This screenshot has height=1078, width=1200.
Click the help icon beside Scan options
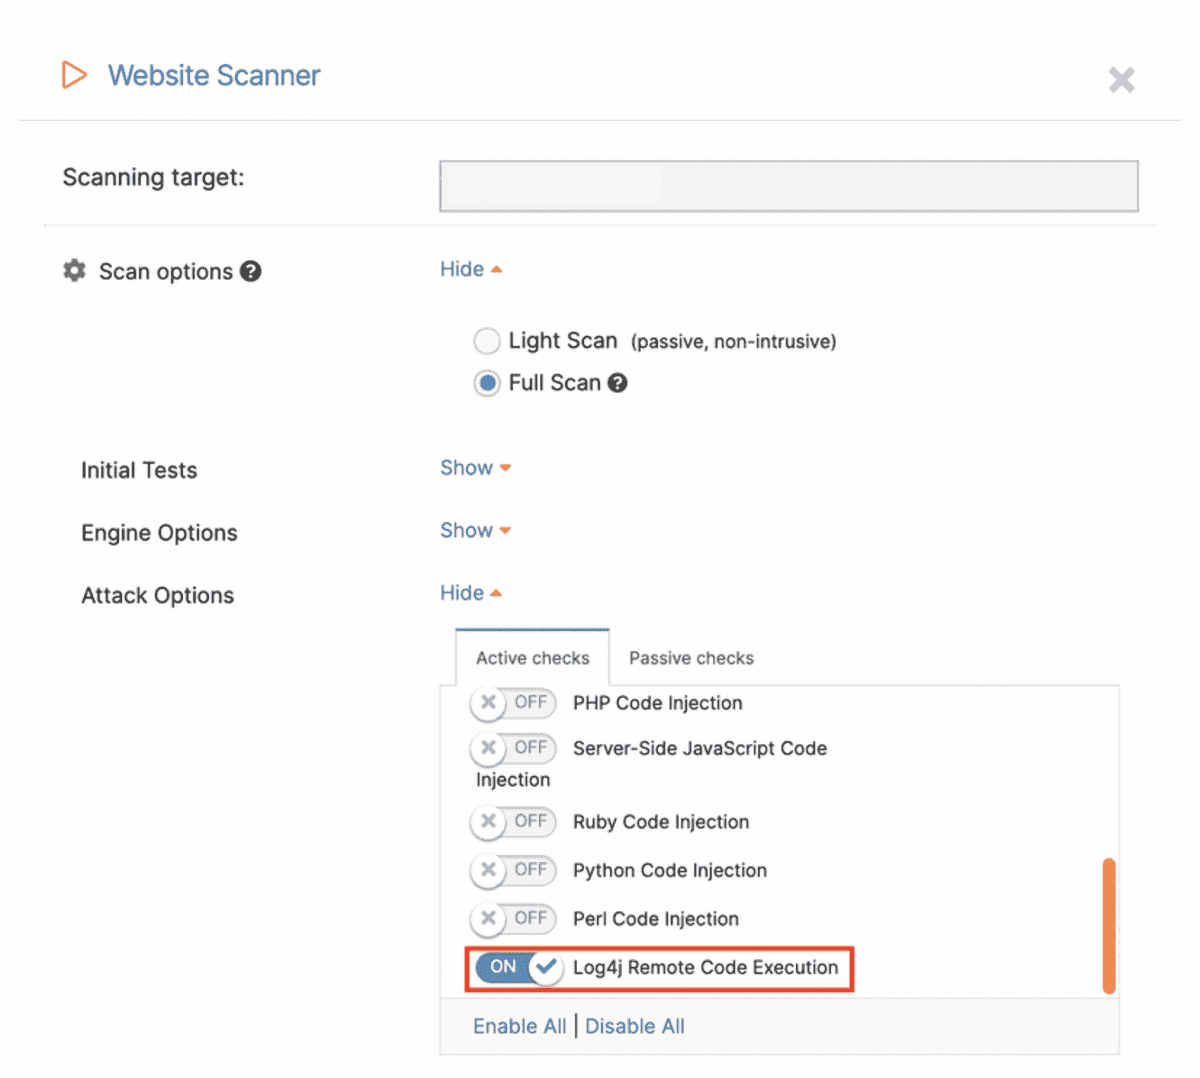251,270
